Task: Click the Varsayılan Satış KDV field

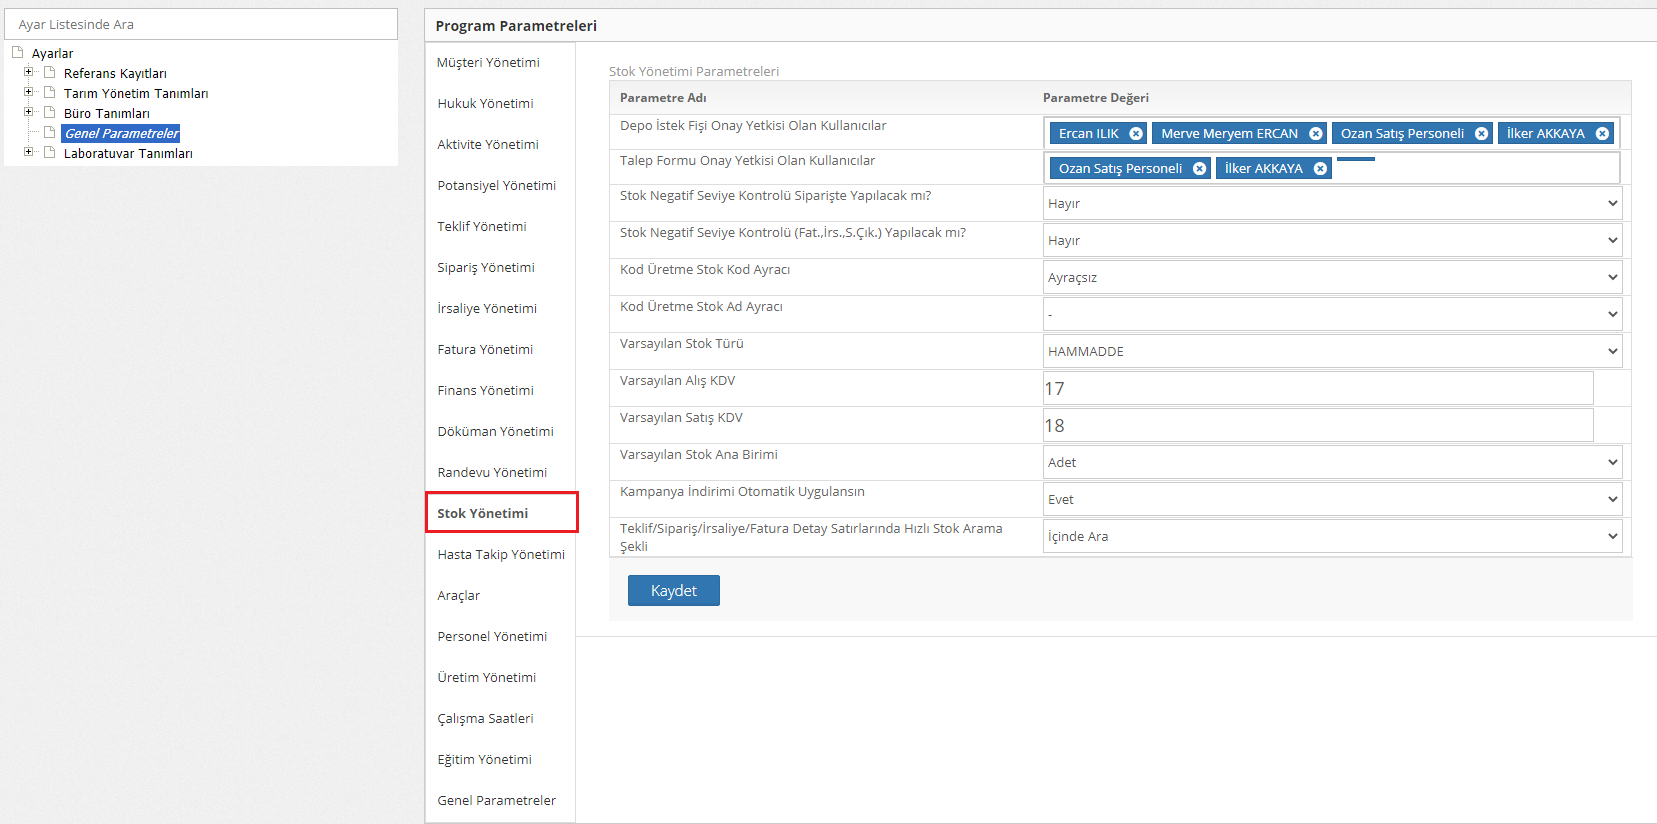Action: click(x=1317, y=425)
